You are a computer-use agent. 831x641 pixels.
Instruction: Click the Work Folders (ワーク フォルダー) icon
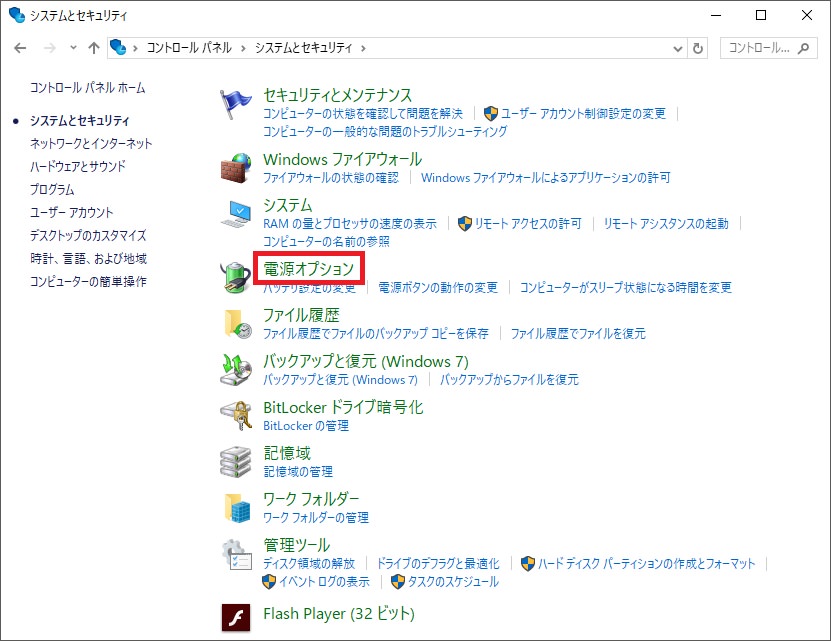pyautogui.click(x=236, y=508)
